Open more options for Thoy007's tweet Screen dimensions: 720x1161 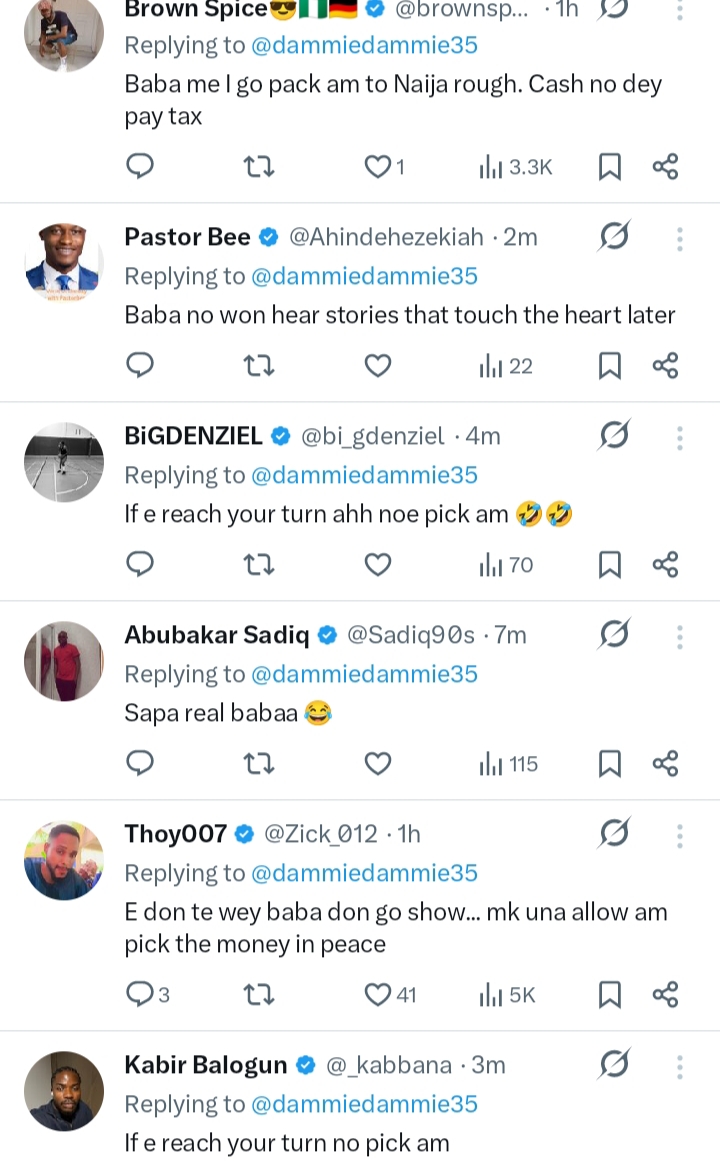[x=680, y=835]
